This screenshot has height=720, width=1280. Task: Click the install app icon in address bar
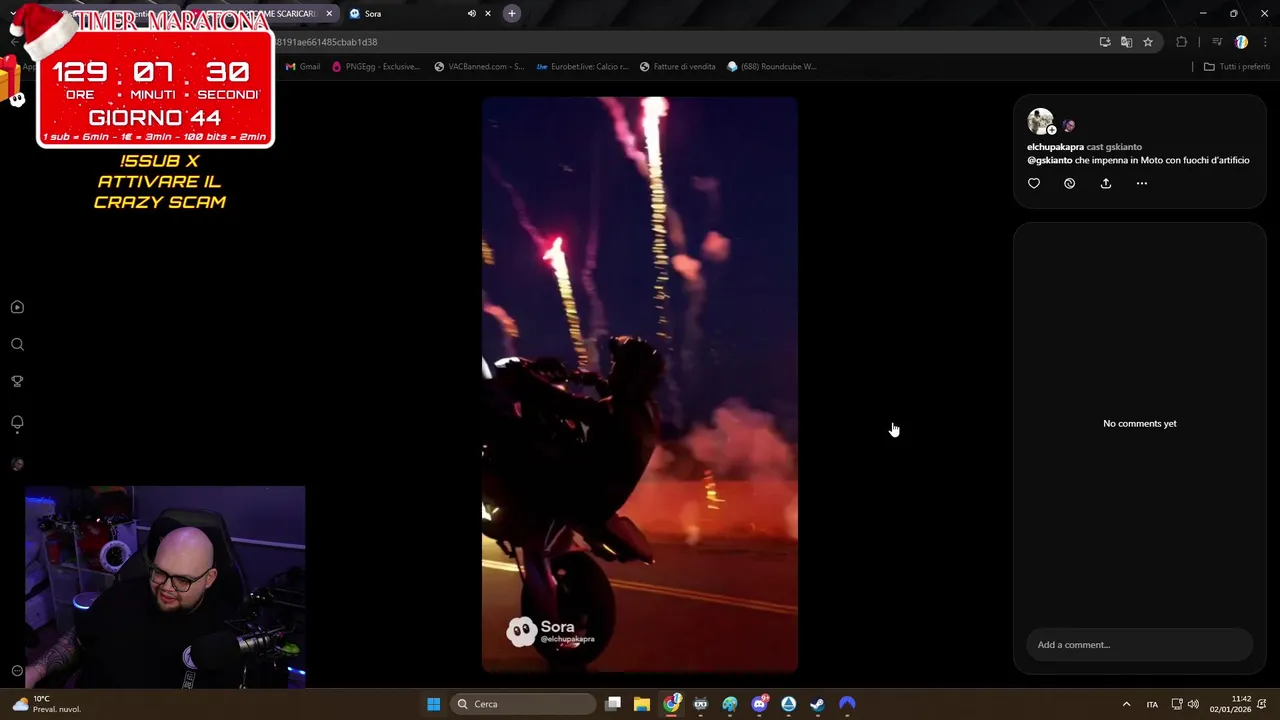[x=1105, y=42]
